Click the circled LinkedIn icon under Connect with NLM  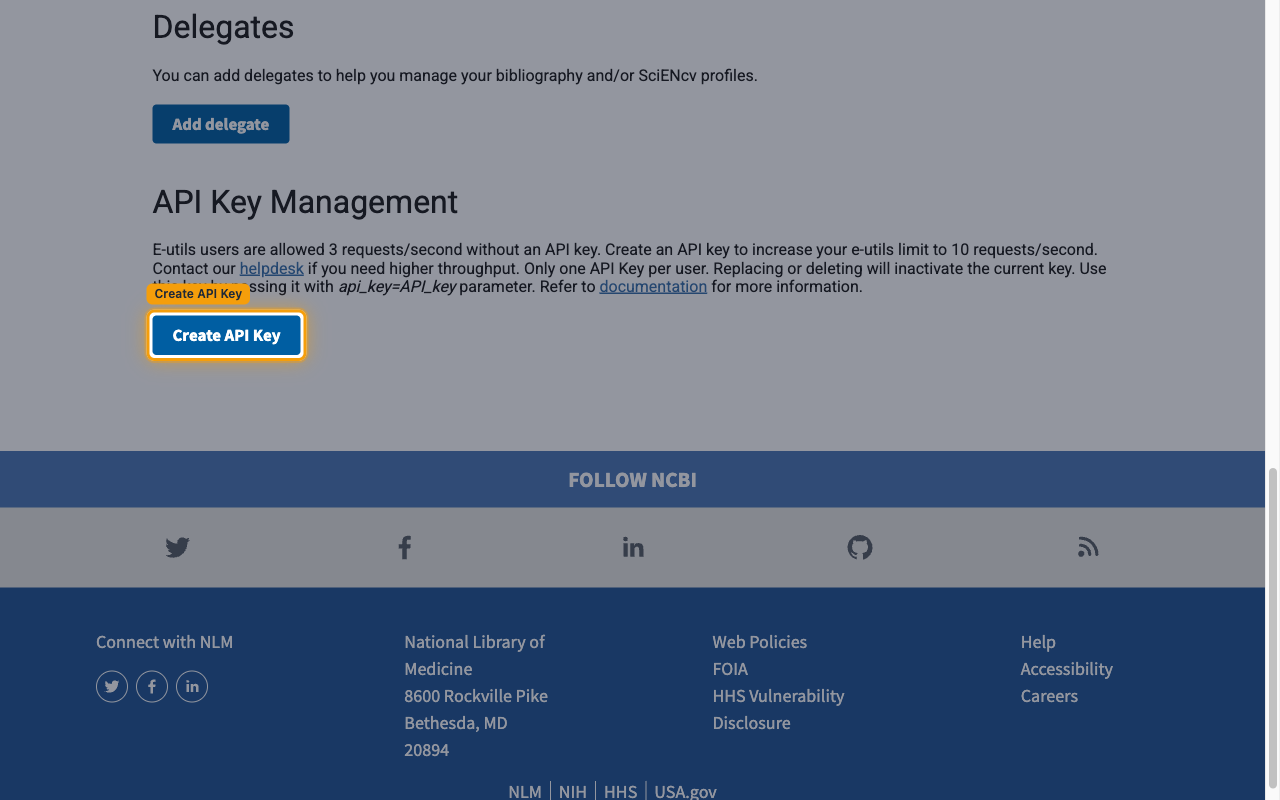coord(192,686)
